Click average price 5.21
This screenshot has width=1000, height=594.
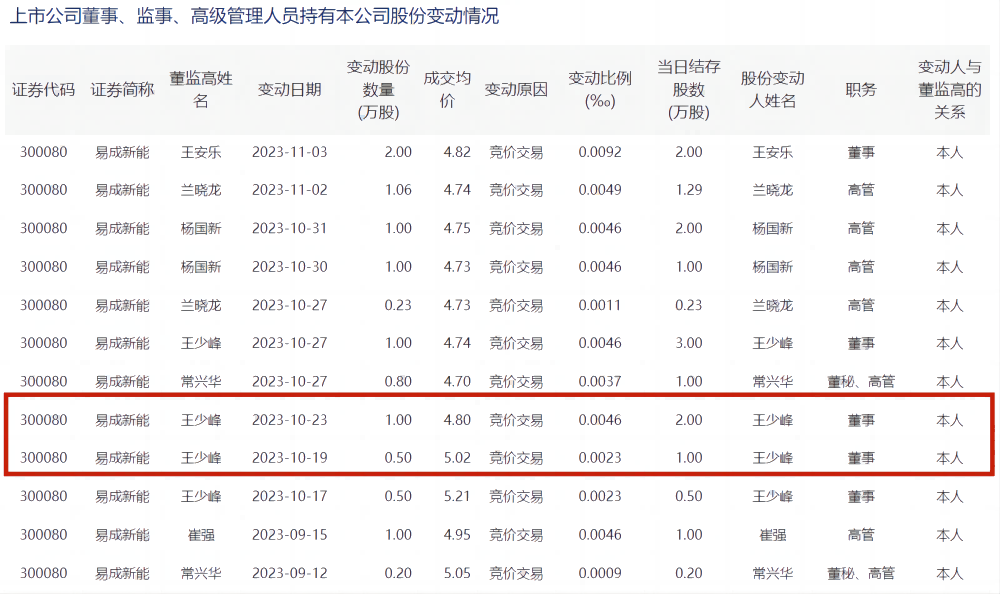click(x=457, y=496)
